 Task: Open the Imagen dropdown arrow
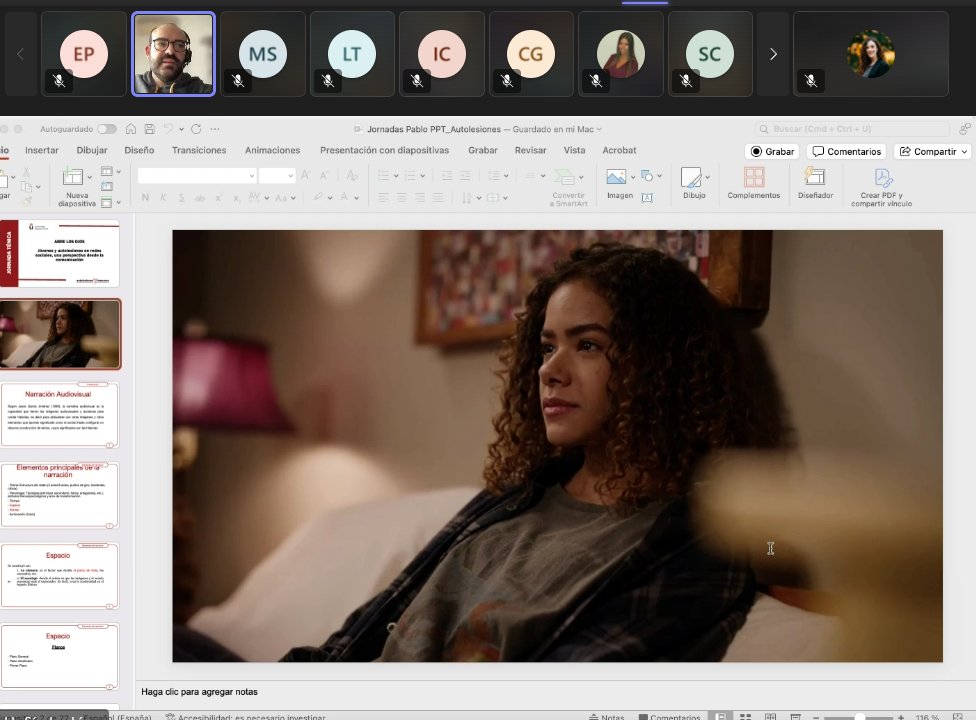[633, 177]
